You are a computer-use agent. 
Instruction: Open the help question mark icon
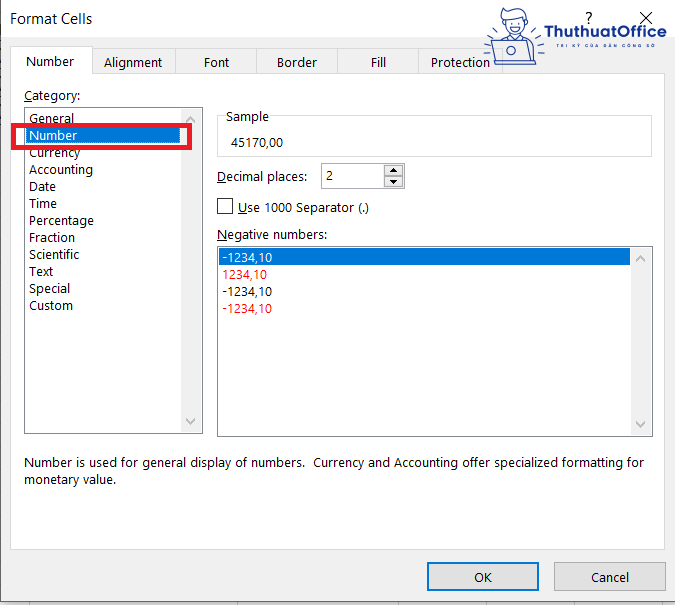(x=589, y=17)
